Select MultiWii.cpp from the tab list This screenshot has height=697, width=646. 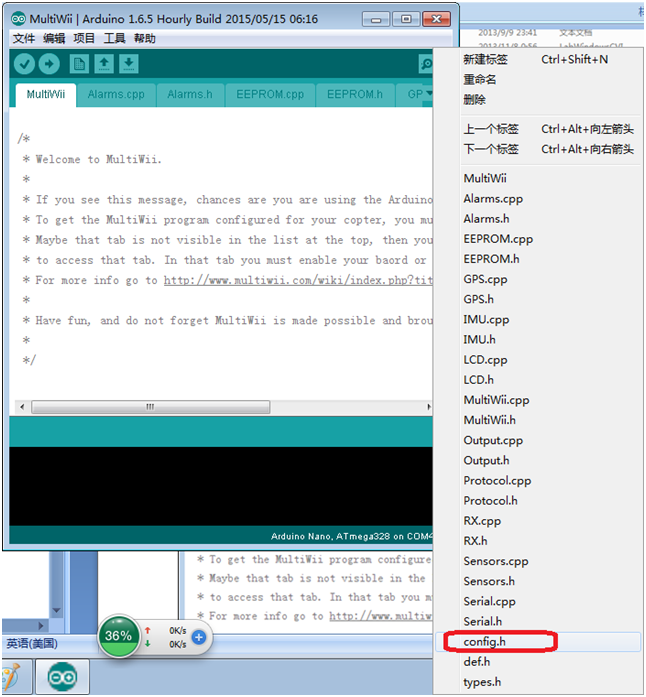[x=538, y=400]
